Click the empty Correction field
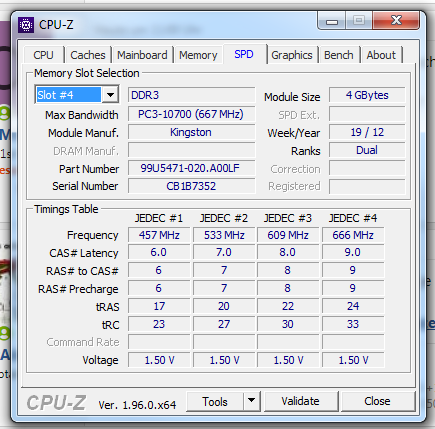This screenshot has width=435, height=429. (367, 168)
